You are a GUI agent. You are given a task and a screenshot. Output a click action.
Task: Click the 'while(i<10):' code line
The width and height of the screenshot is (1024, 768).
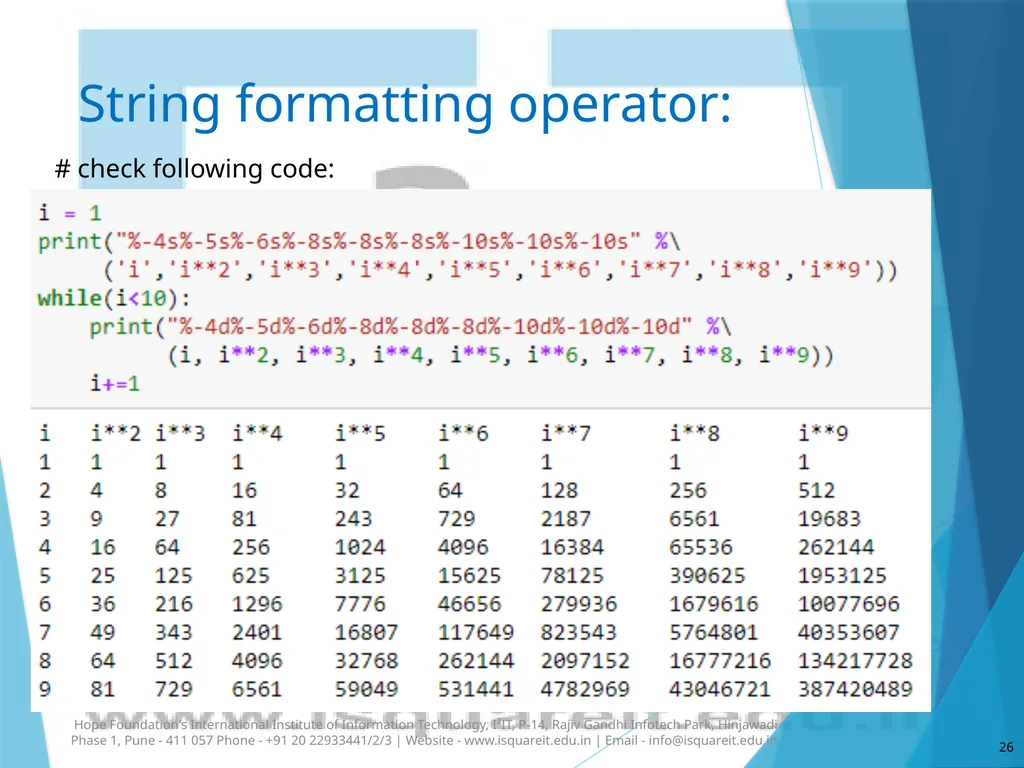(x=114, y=298)
